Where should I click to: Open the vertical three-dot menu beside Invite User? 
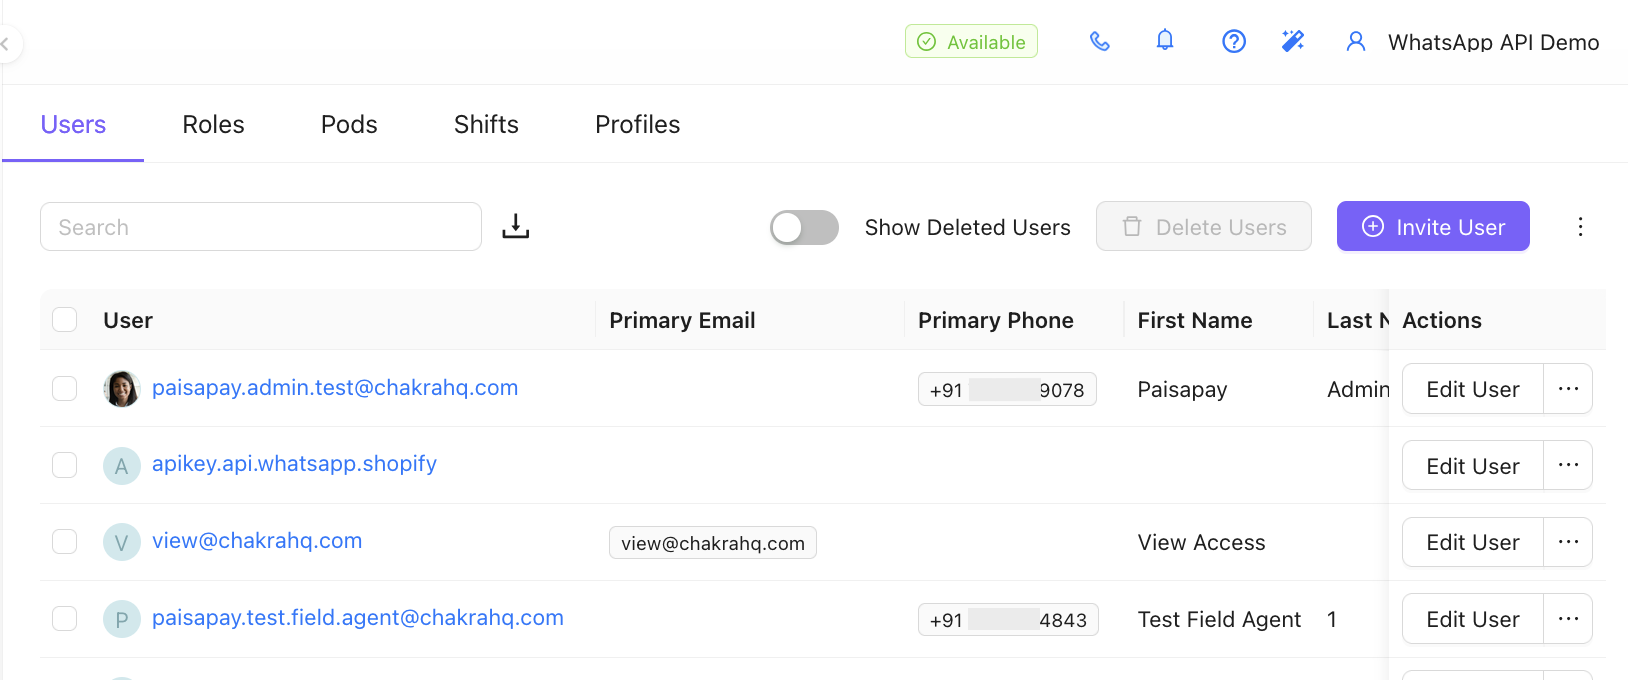(1580, 226)
